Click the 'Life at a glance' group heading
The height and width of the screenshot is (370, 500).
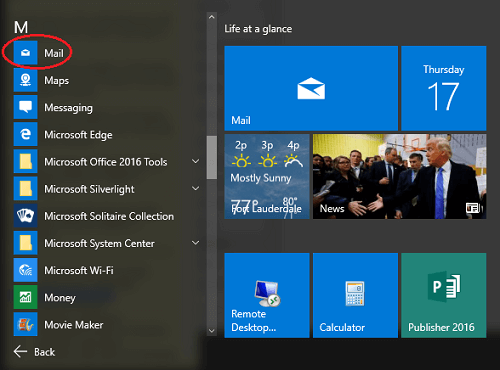point(258,29)
